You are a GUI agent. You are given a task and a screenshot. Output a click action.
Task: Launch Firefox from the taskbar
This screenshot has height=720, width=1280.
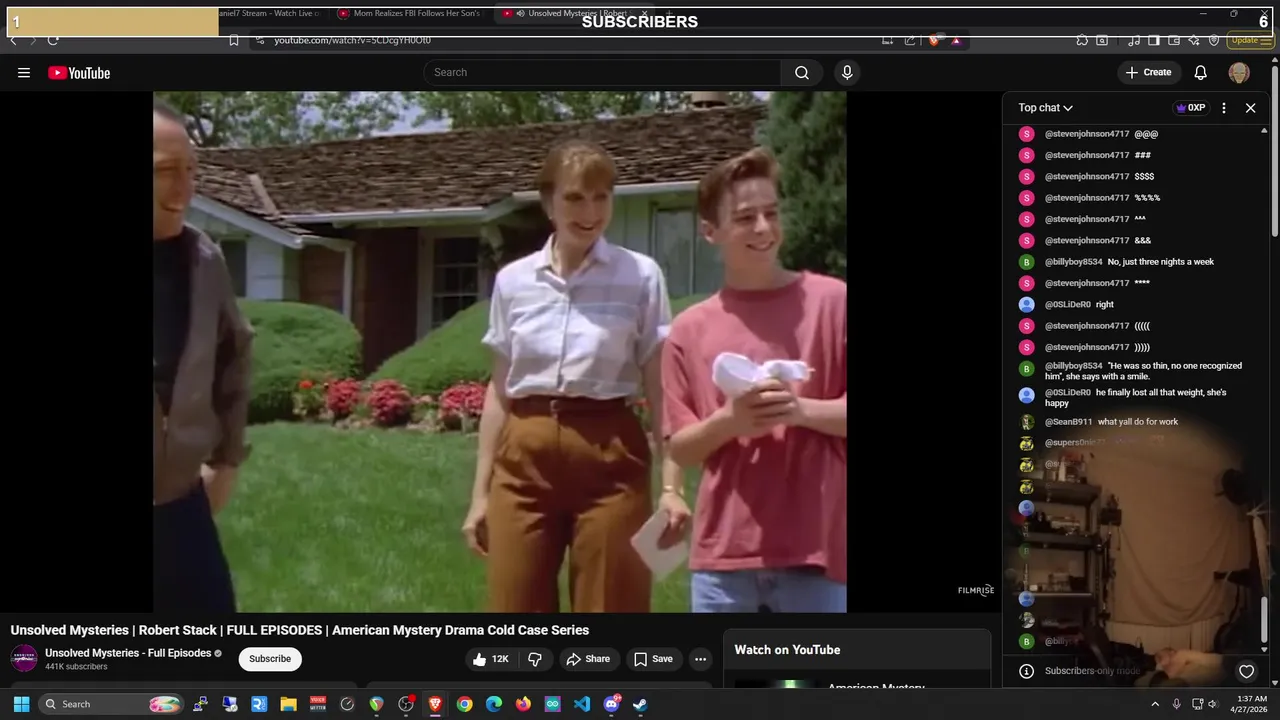[x=523, y=704]
